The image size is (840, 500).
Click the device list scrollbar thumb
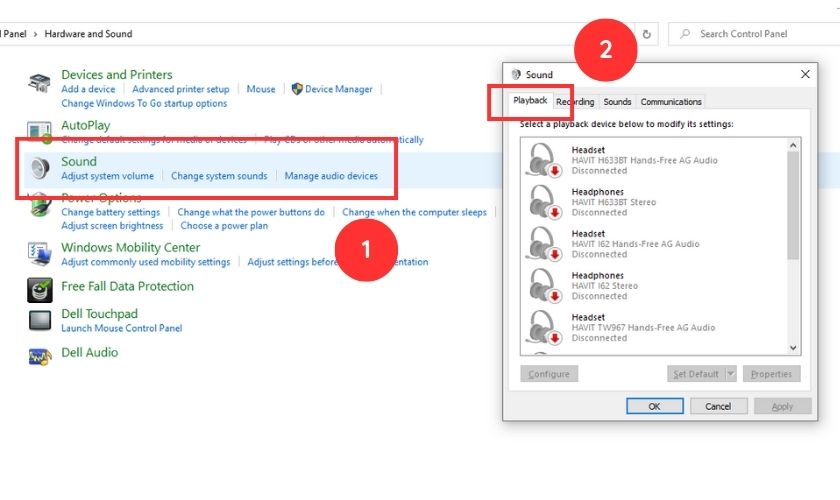point(793,206)
